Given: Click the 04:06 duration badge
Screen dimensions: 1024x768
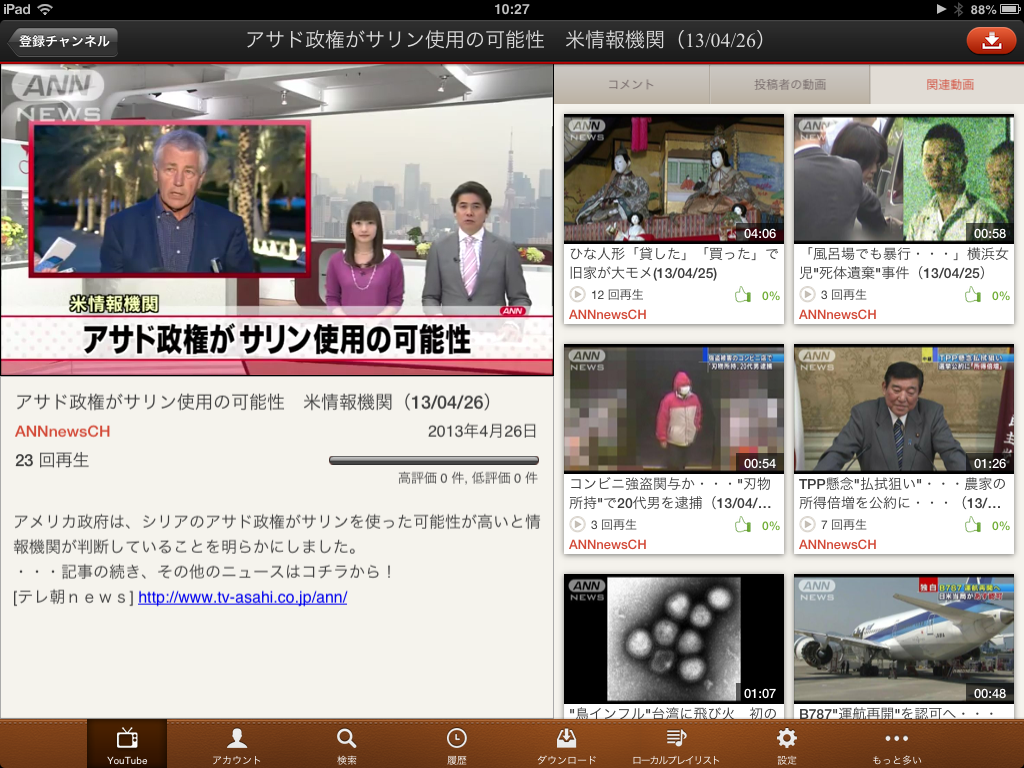Looking at the screenshot, I should click(760, 233).
